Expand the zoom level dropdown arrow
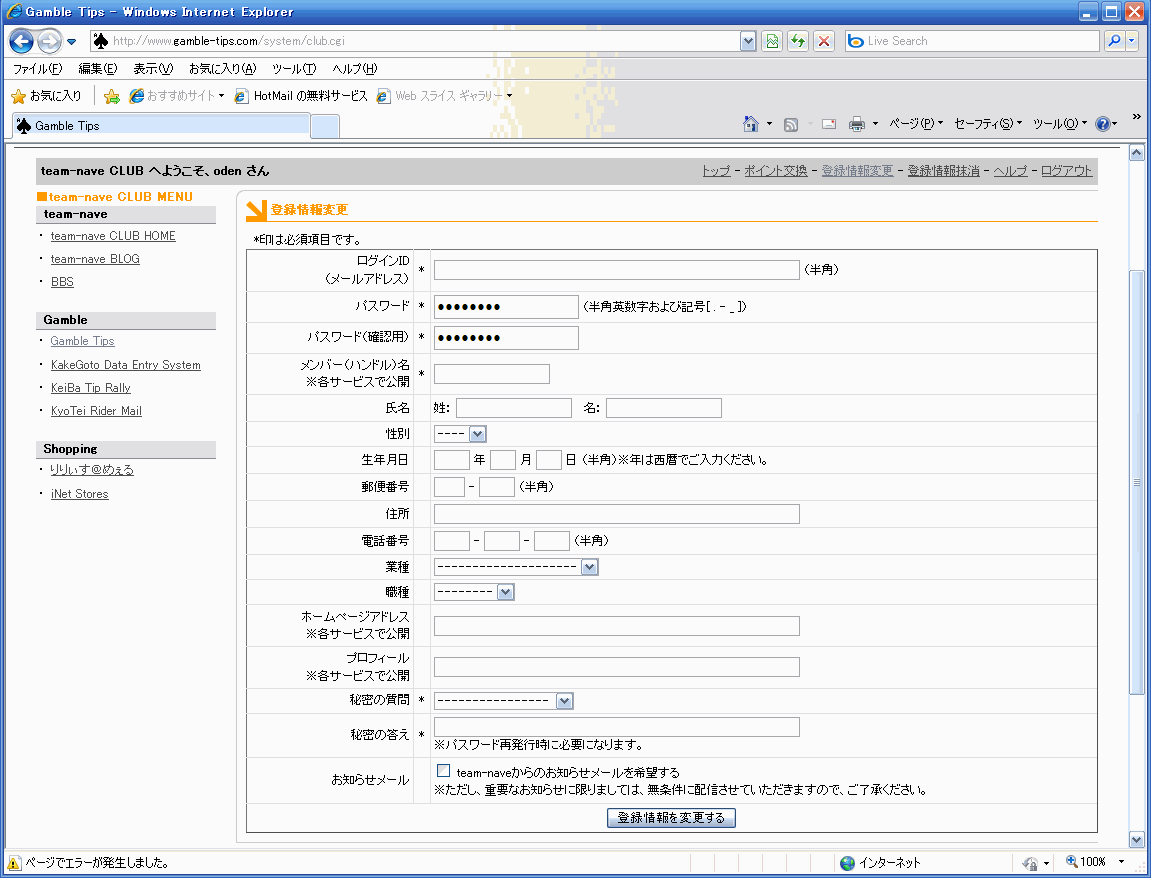 coord(1121,862)
